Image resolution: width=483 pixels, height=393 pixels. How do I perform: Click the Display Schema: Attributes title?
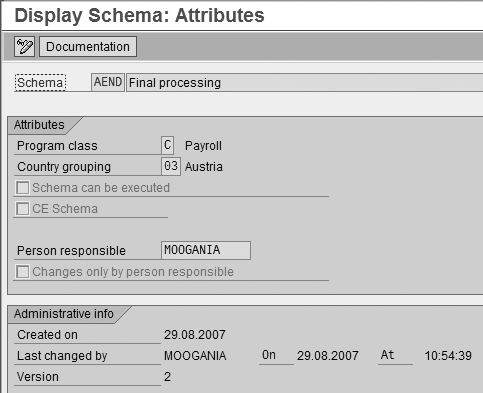pyautogui.click(x=139, y=15)
